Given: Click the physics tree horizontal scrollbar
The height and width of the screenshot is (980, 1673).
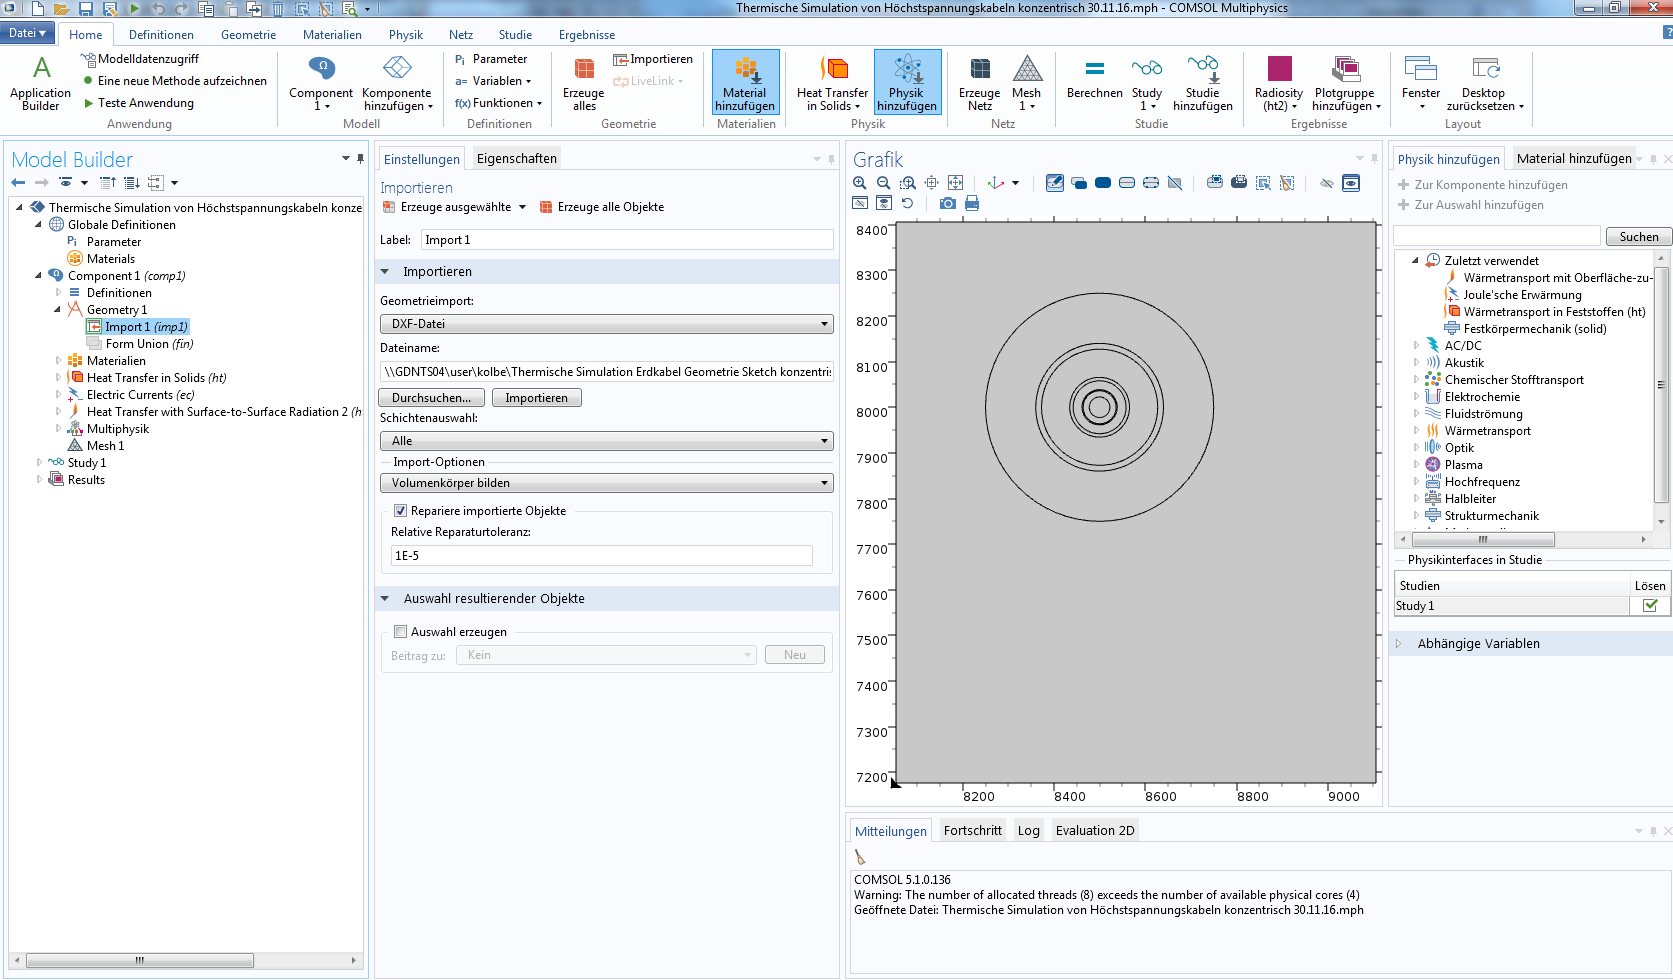Looking at the screenshot, I should (x=1483, y=539).
